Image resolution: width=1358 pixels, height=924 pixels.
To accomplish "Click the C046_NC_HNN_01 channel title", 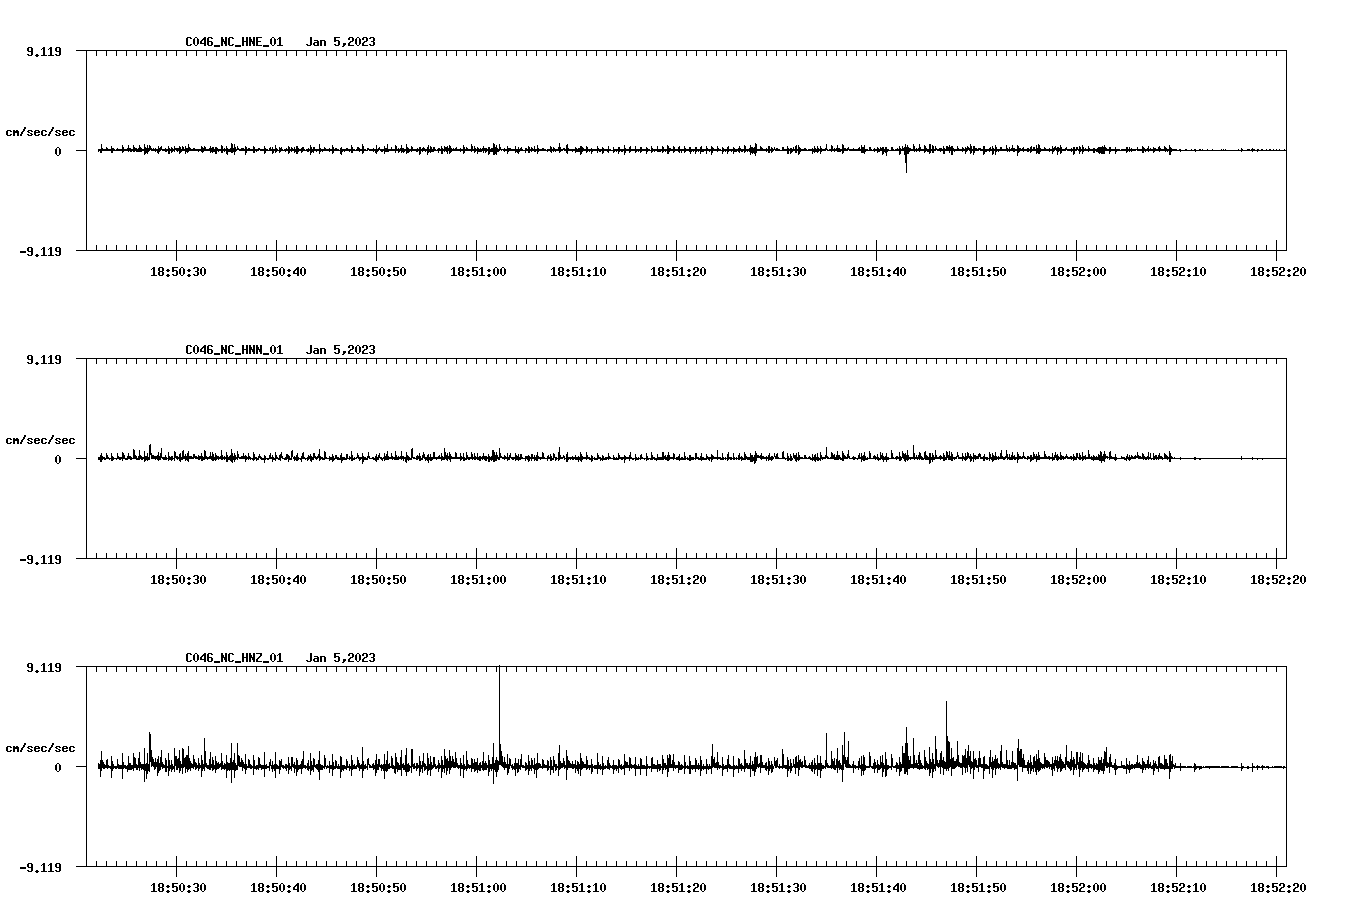I will pyautogui.click(x=234, y=350).
